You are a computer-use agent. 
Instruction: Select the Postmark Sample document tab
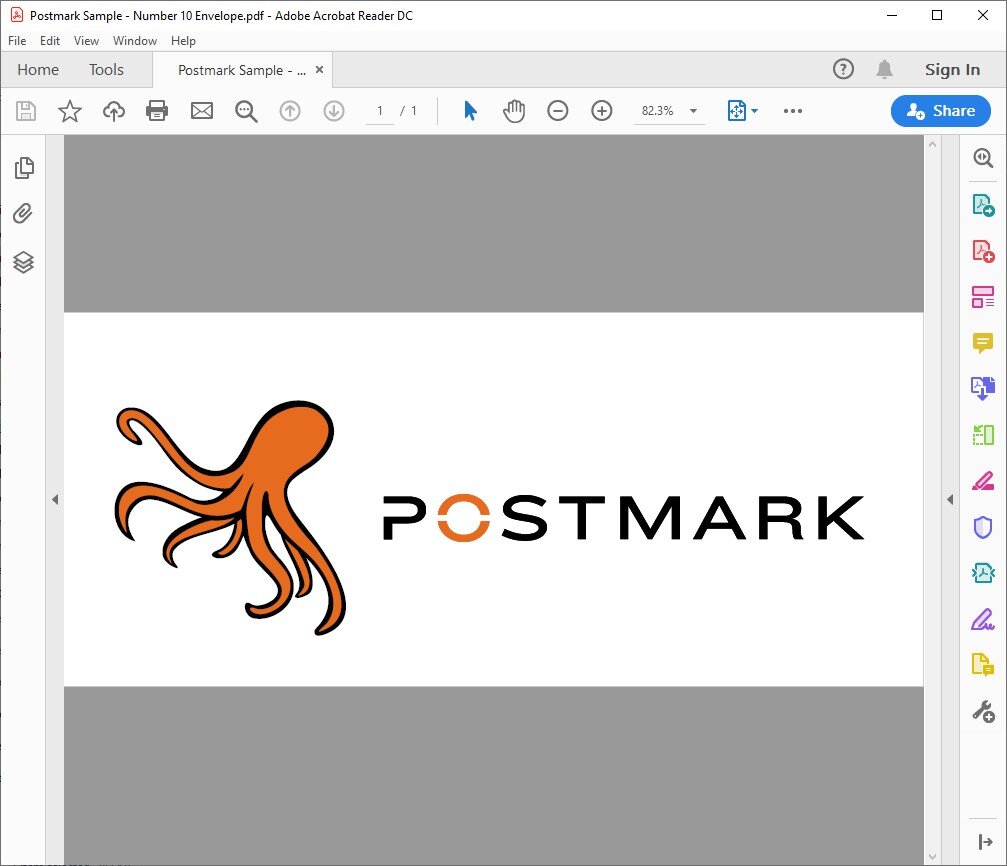click(241, 70)
